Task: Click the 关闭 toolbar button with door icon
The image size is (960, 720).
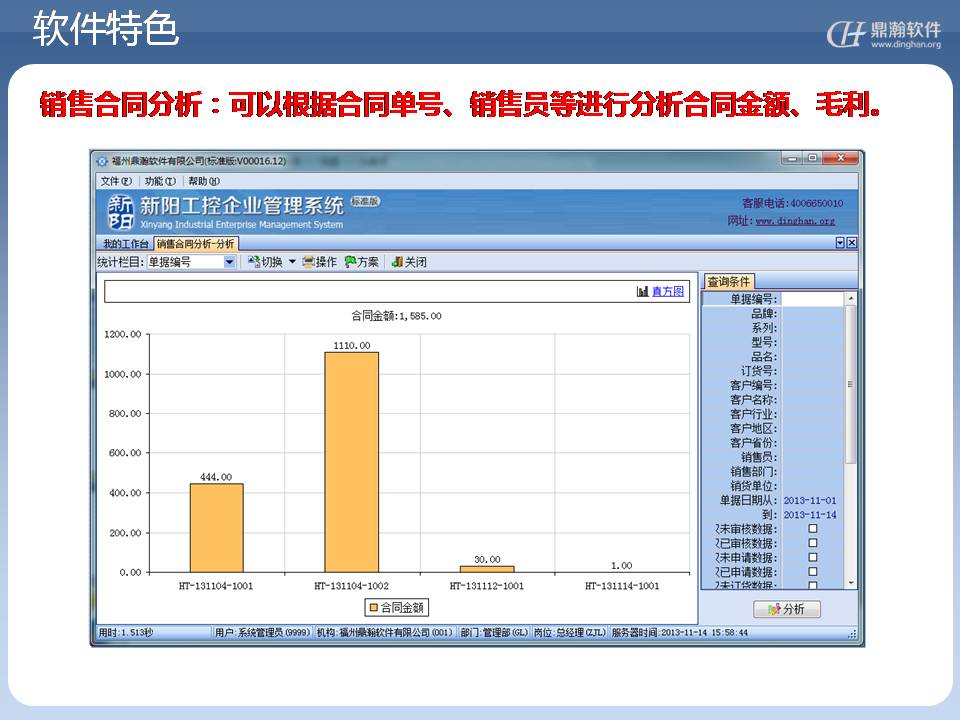Action: pos(409,262)
